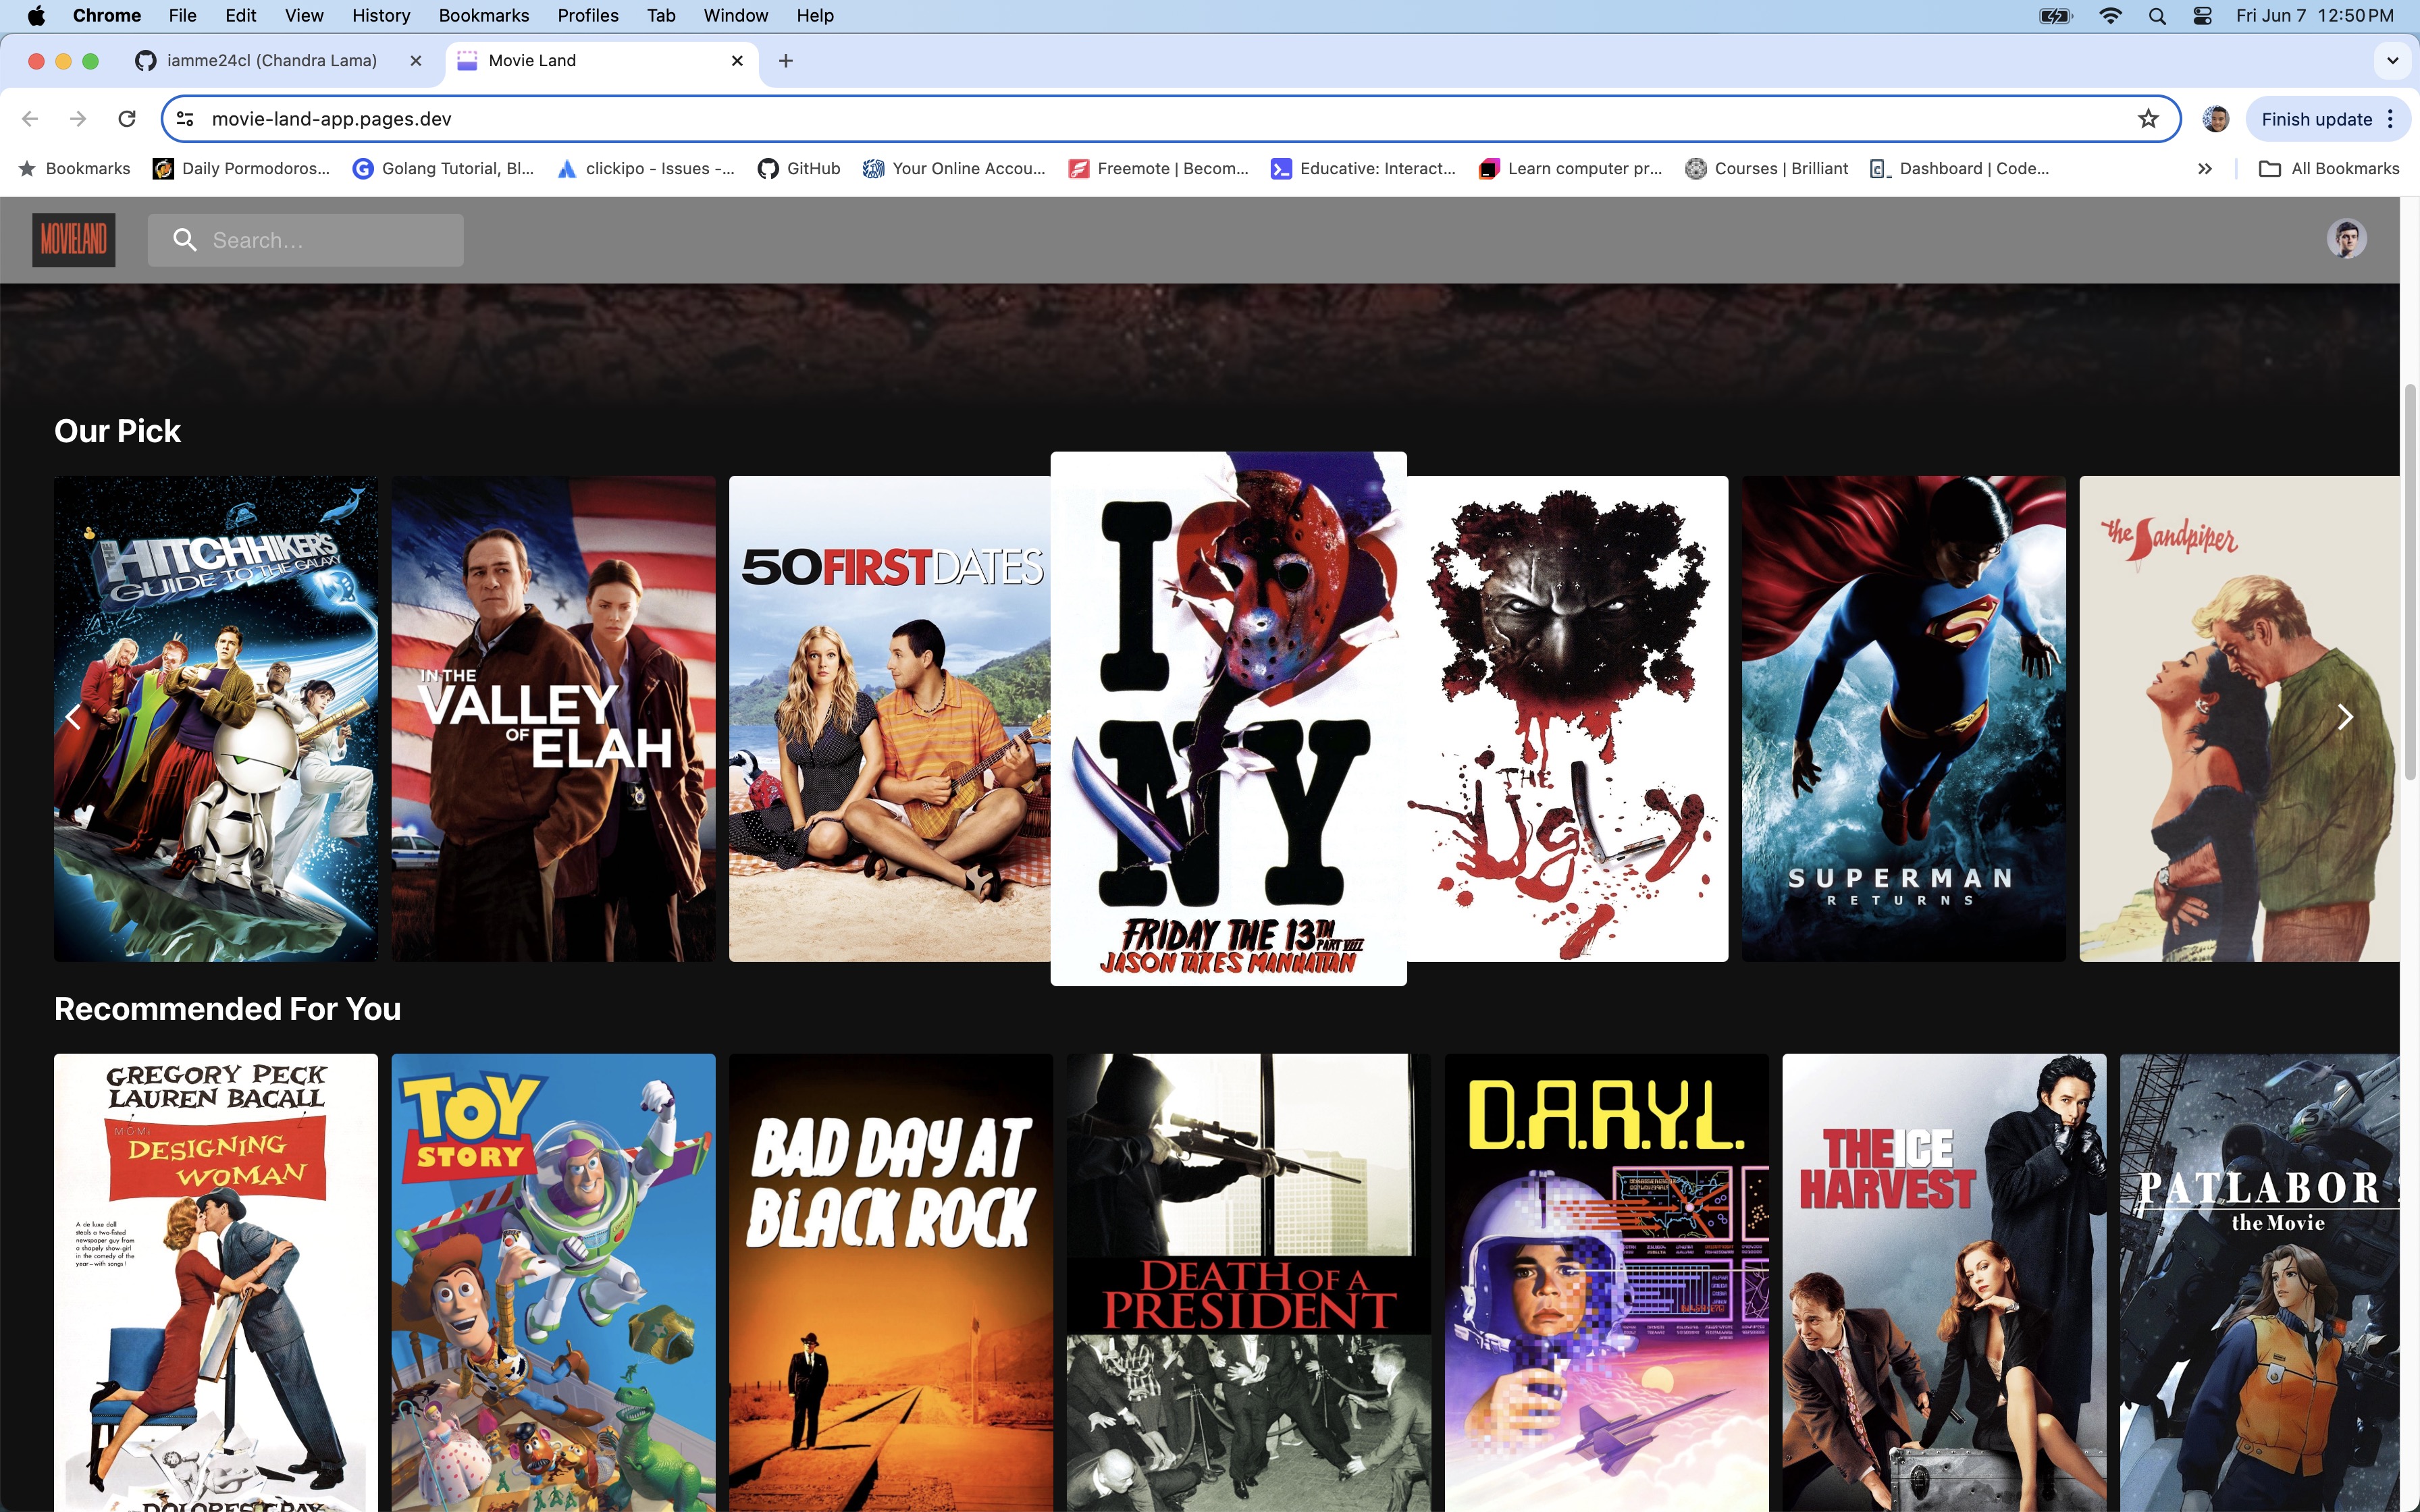The width and height of the screenshot is (2420, 1512).
Task: Reload the page with refresh icon
Action: 127,119
